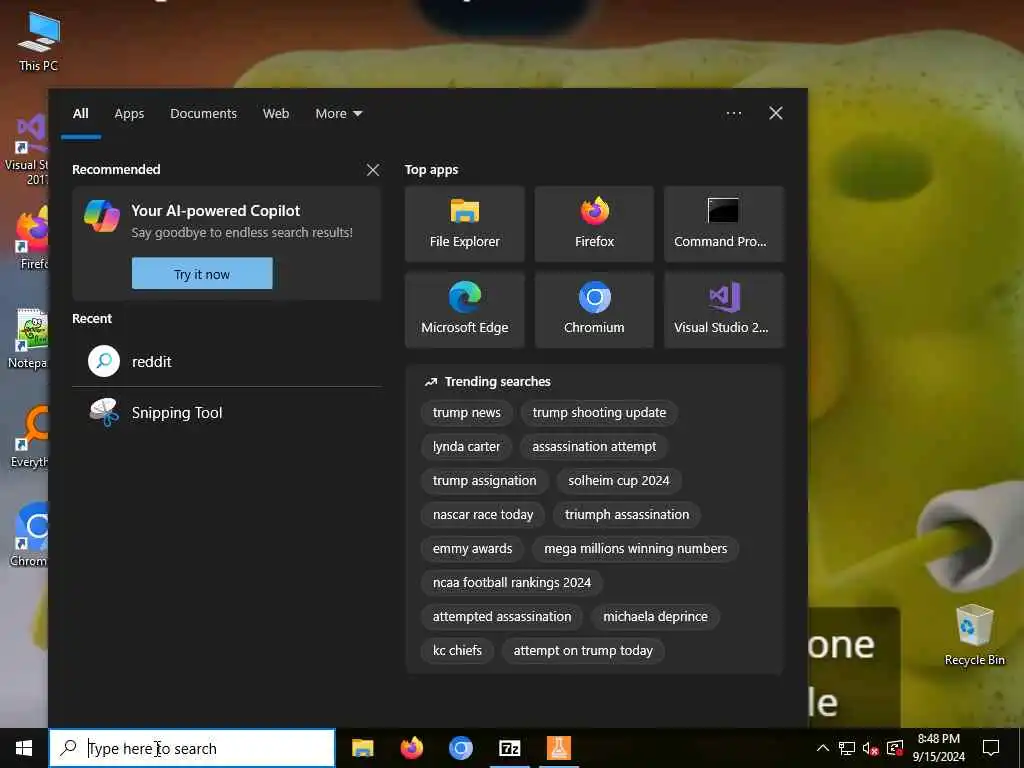Open Chromium desktop shortcut

(x=29, y=534)
